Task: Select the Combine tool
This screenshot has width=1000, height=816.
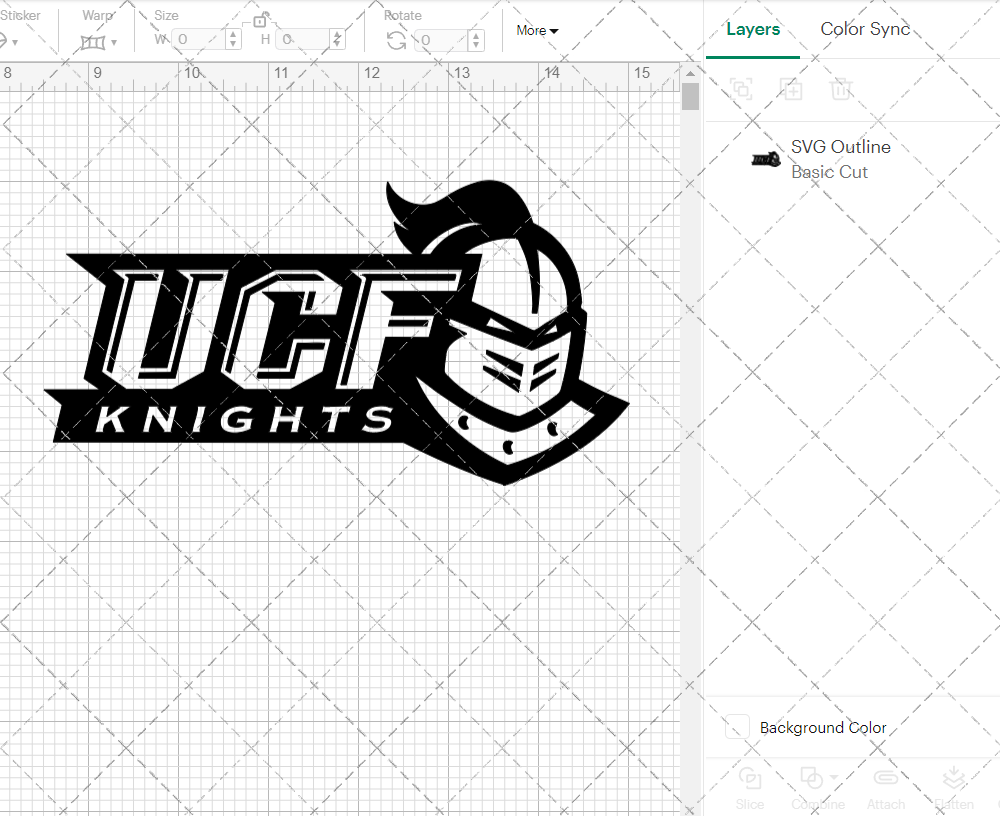Action: point(812,787)
